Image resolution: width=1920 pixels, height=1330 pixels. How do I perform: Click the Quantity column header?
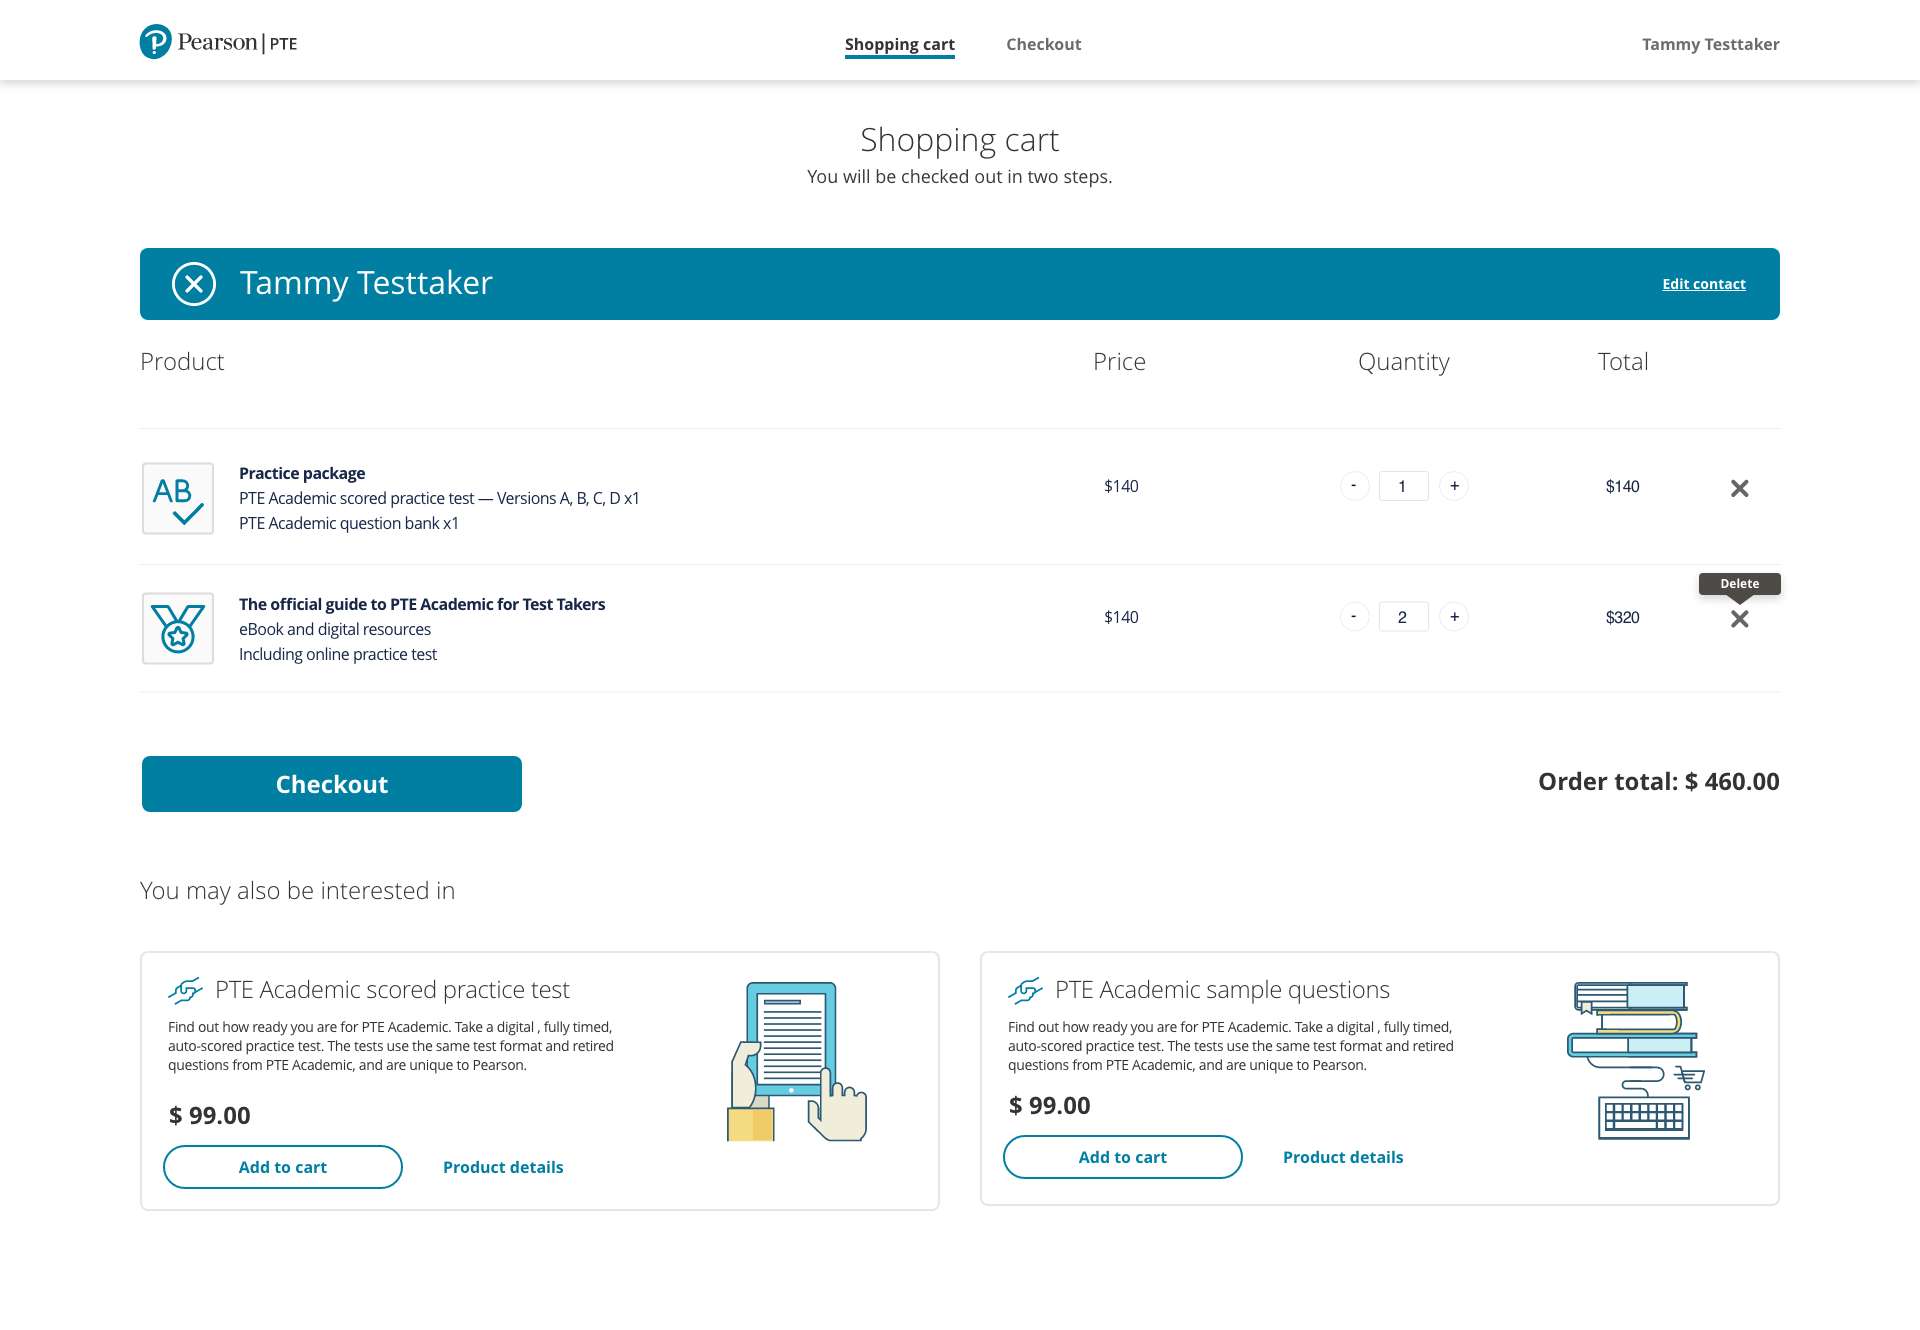click(x=1403, y=362)
